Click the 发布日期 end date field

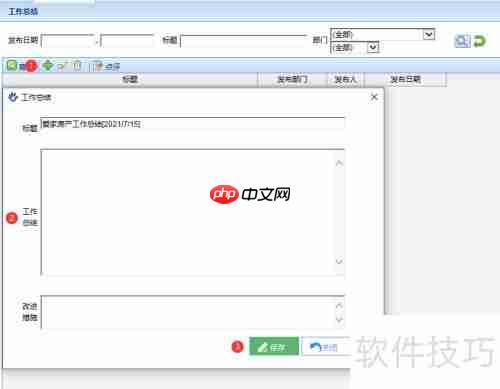coord(127,41)
